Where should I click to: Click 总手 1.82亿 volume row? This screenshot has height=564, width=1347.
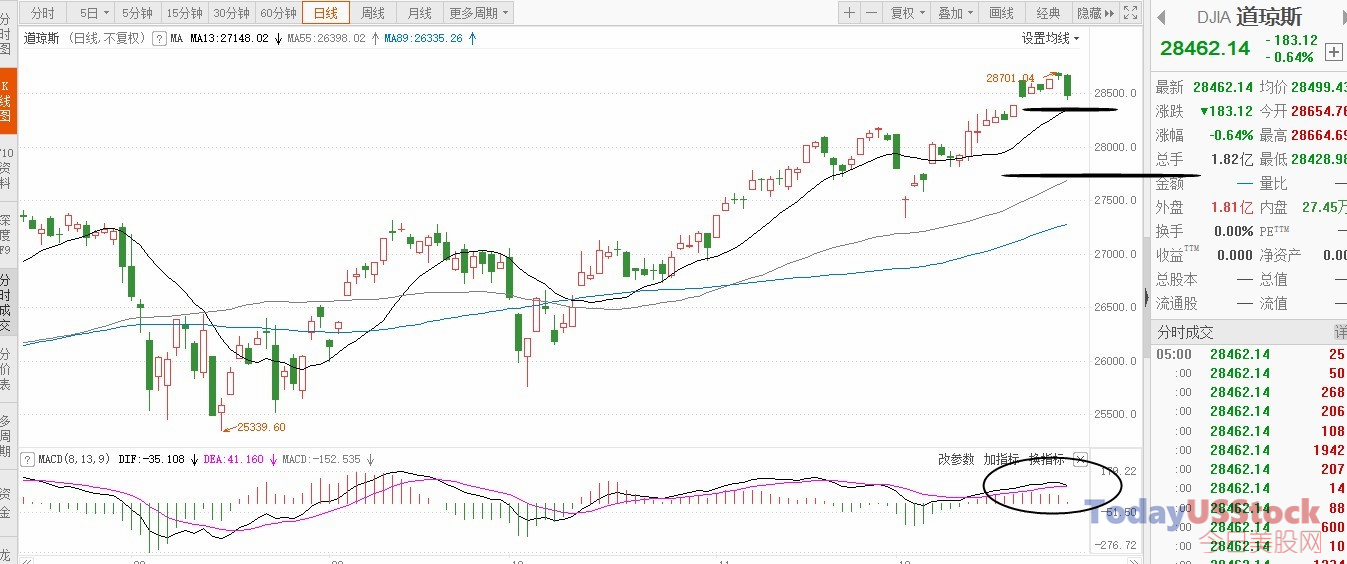click(1204, 159)
